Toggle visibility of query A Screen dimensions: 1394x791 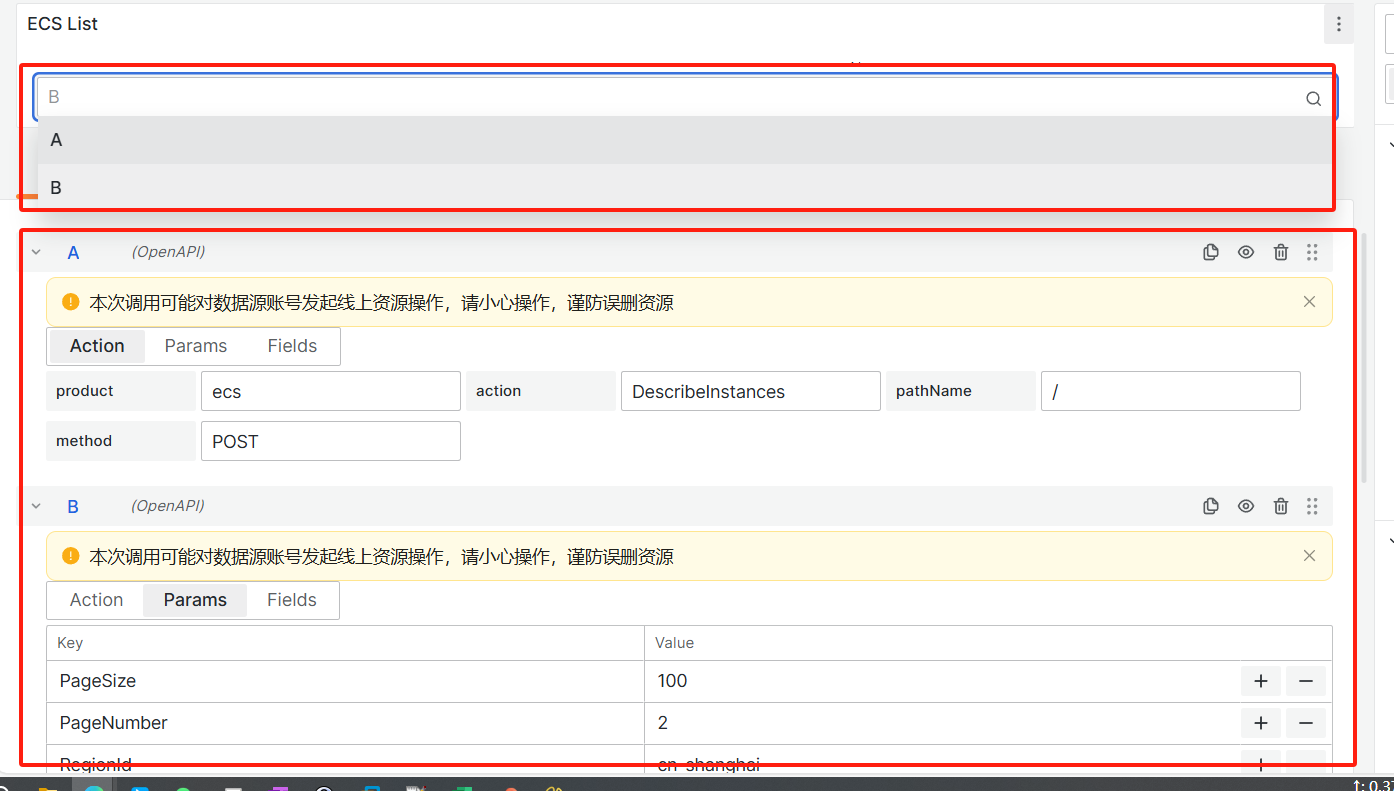tap(1246, 253)
